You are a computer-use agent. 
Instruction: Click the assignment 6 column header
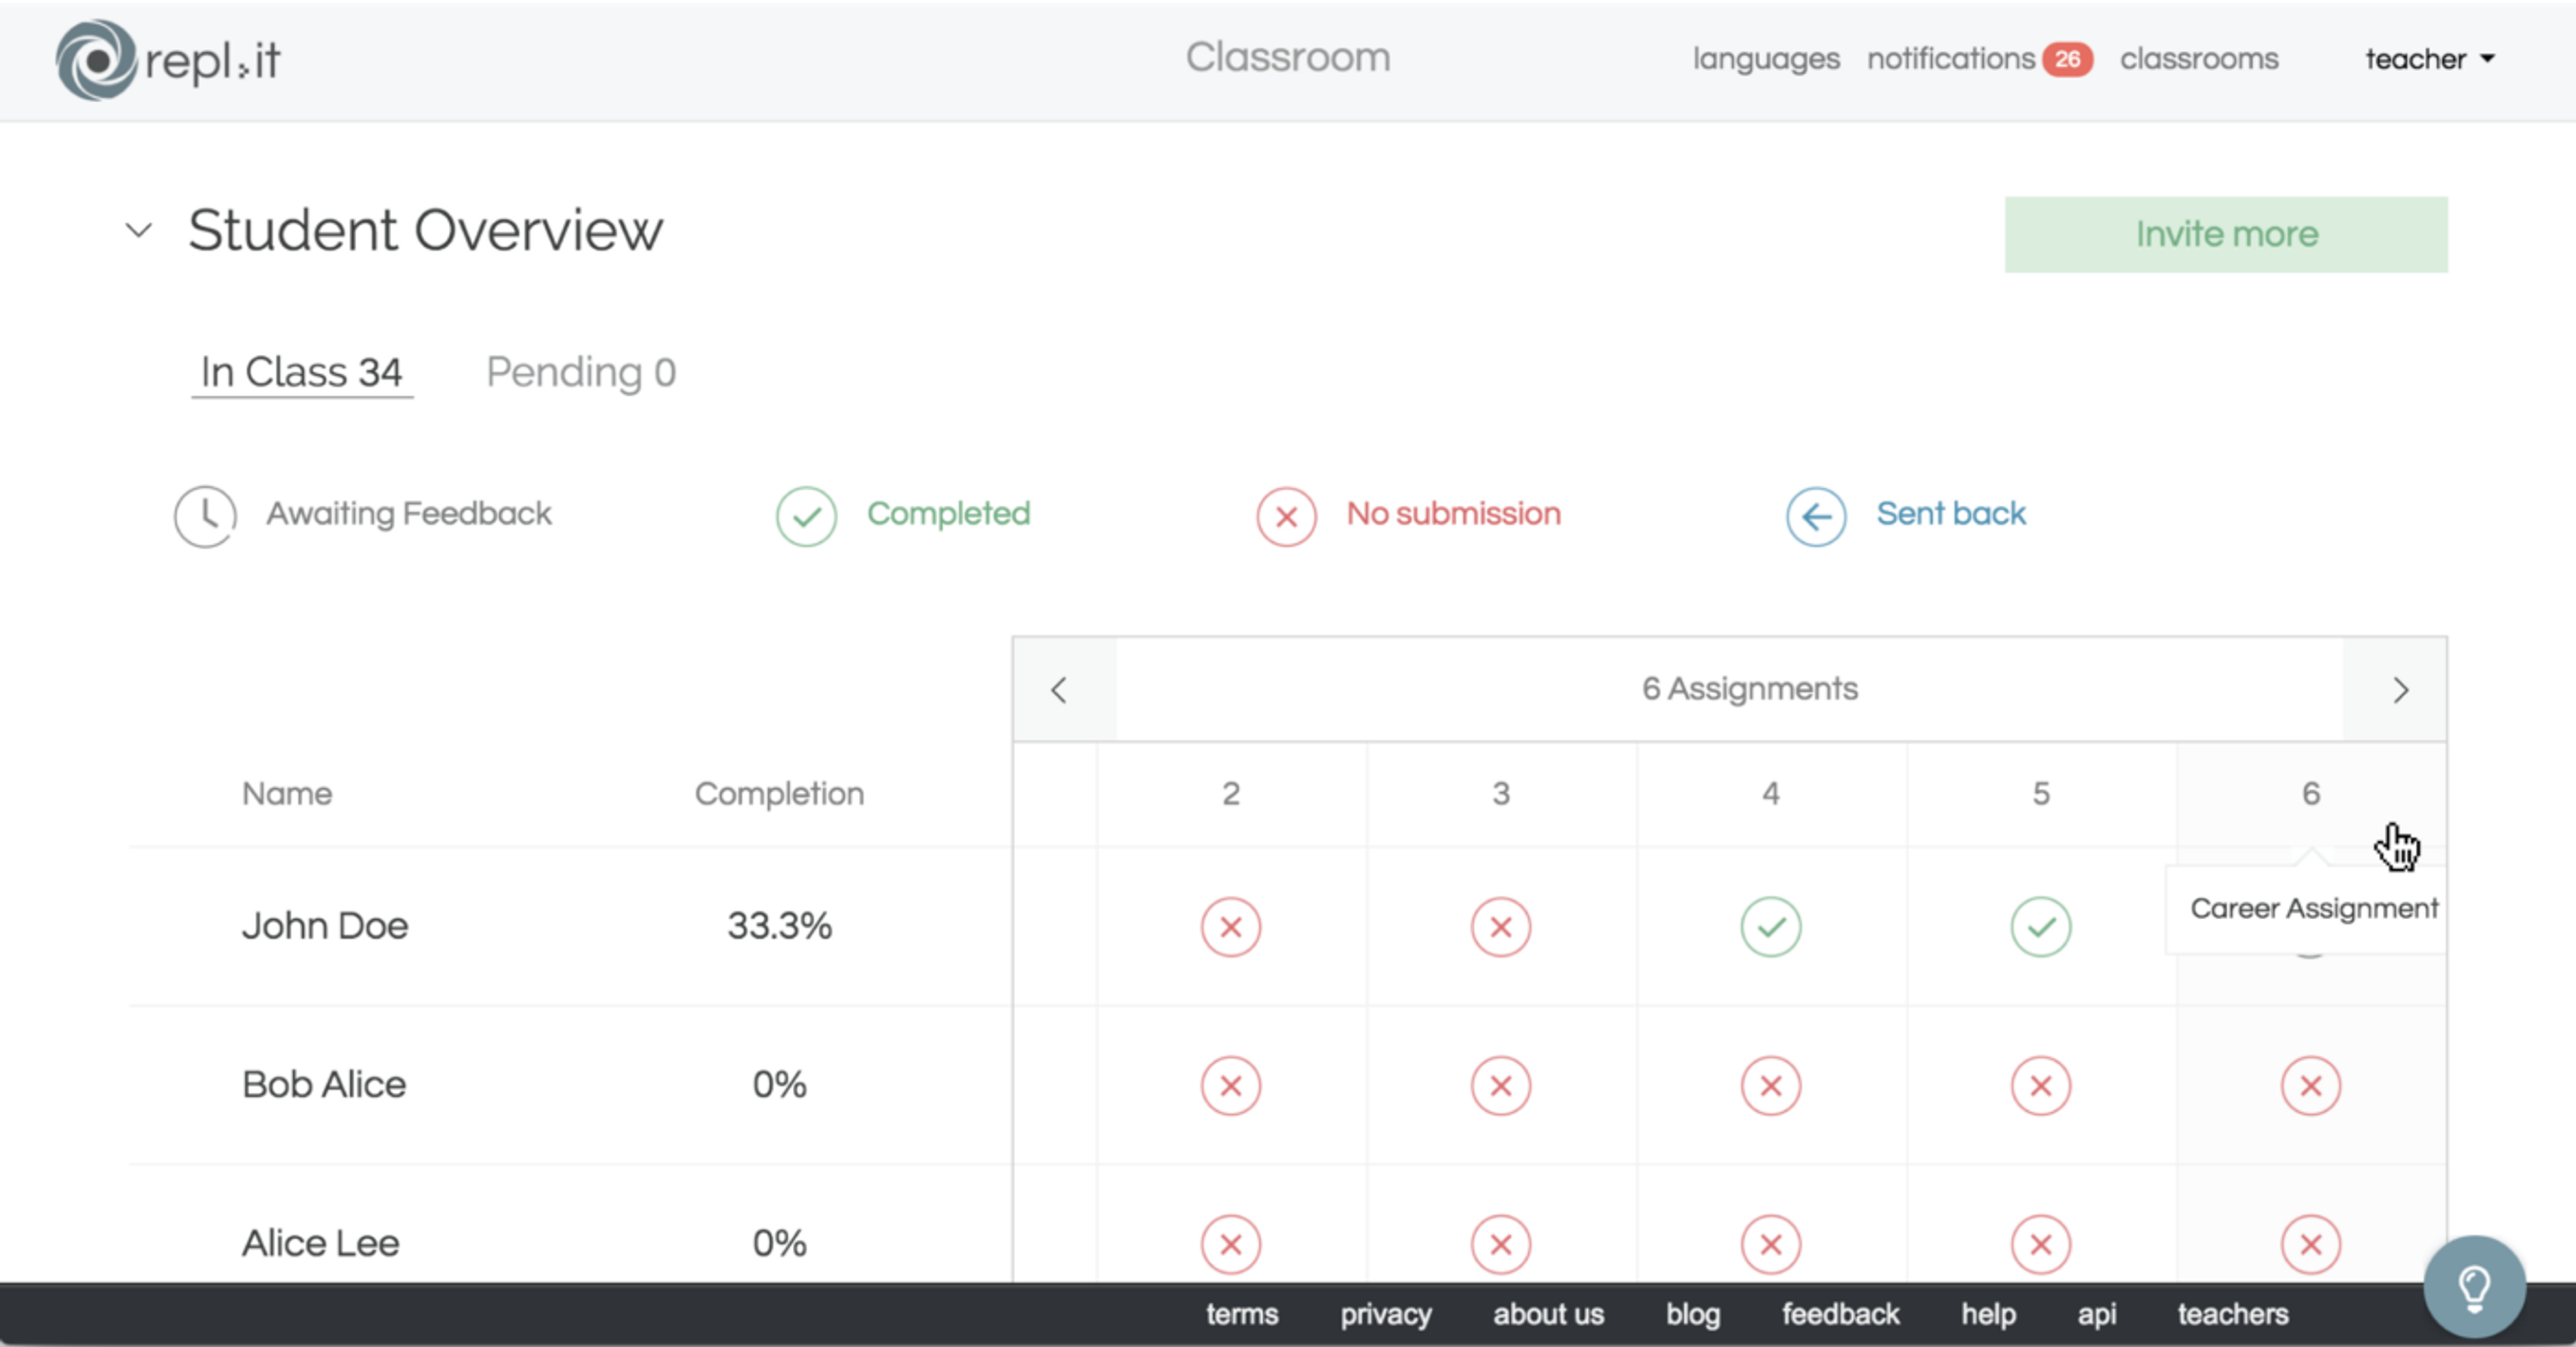point(2310,794)
